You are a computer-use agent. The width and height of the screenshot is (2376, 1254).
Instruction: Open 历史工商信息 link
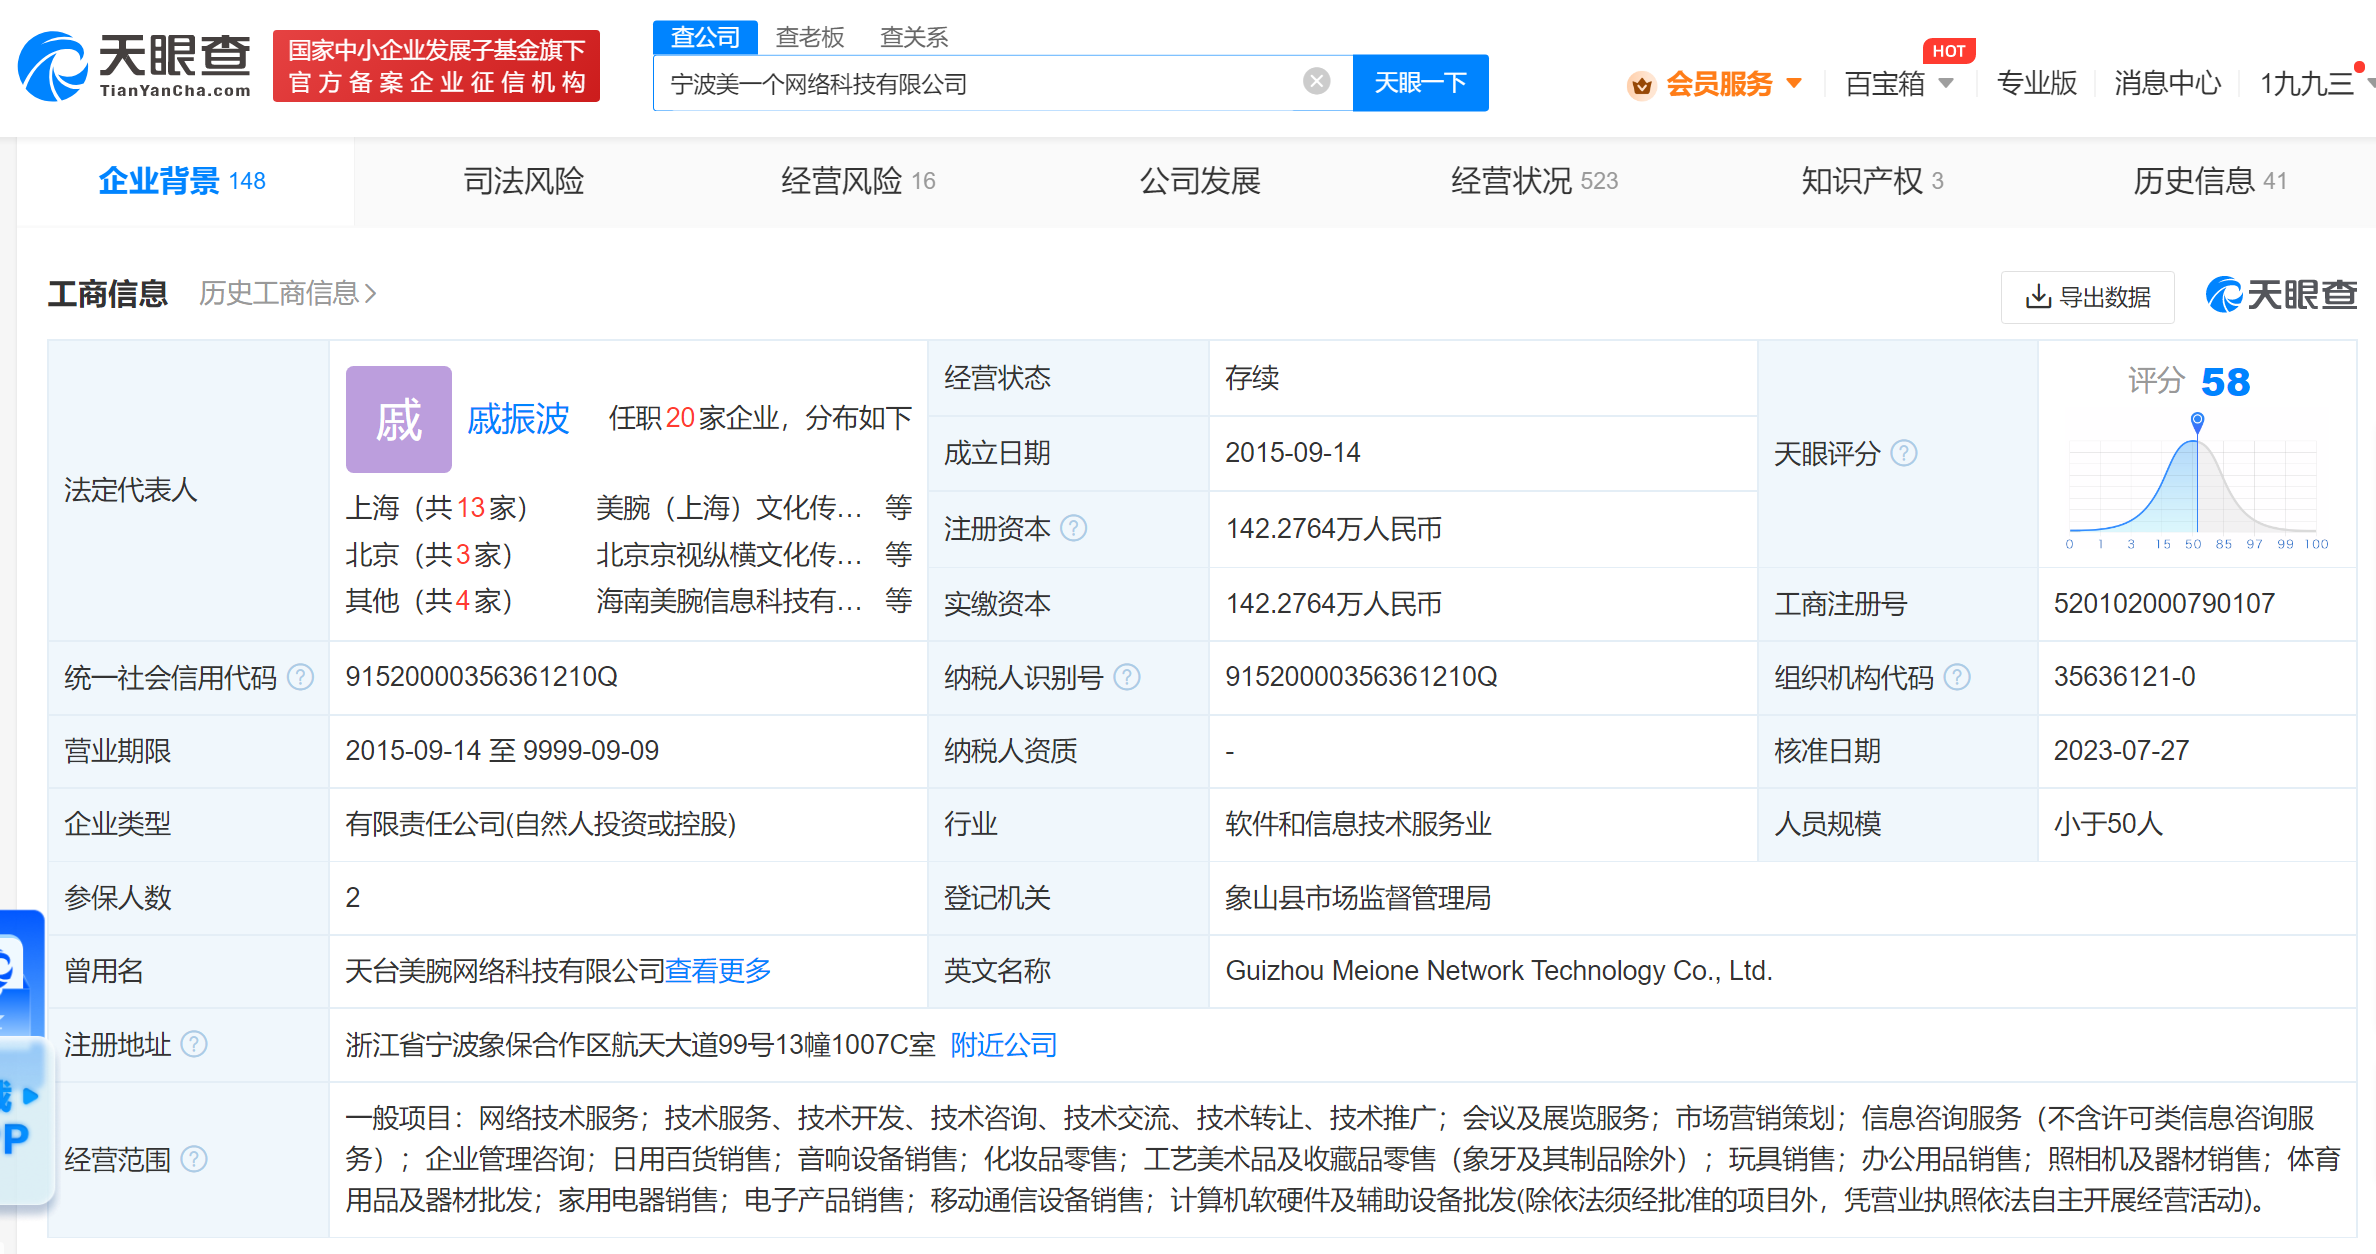[288, 293]
